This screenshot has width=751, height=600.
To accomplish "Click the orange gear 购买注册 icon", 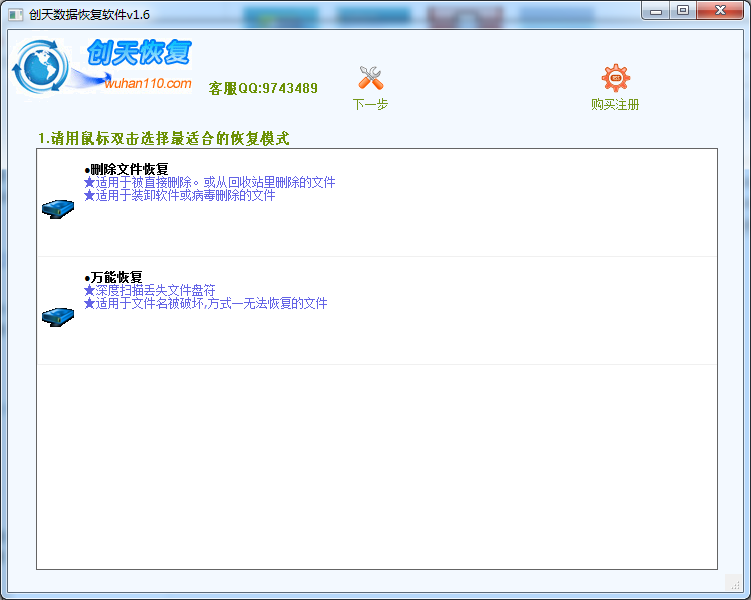I will [615, 78].
